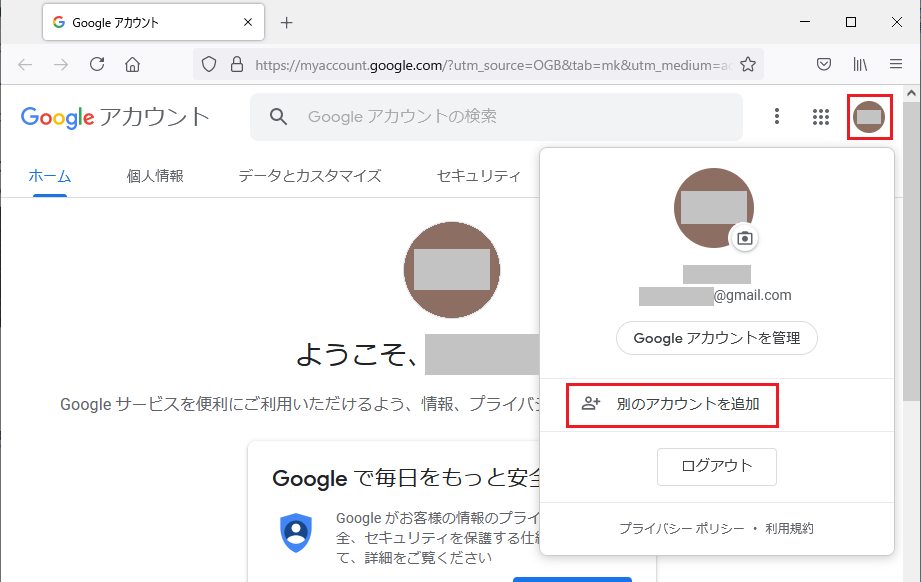This screenshot has height=582, width=921.
Task: Click the ログアウト button
Action: coord(716,466)
